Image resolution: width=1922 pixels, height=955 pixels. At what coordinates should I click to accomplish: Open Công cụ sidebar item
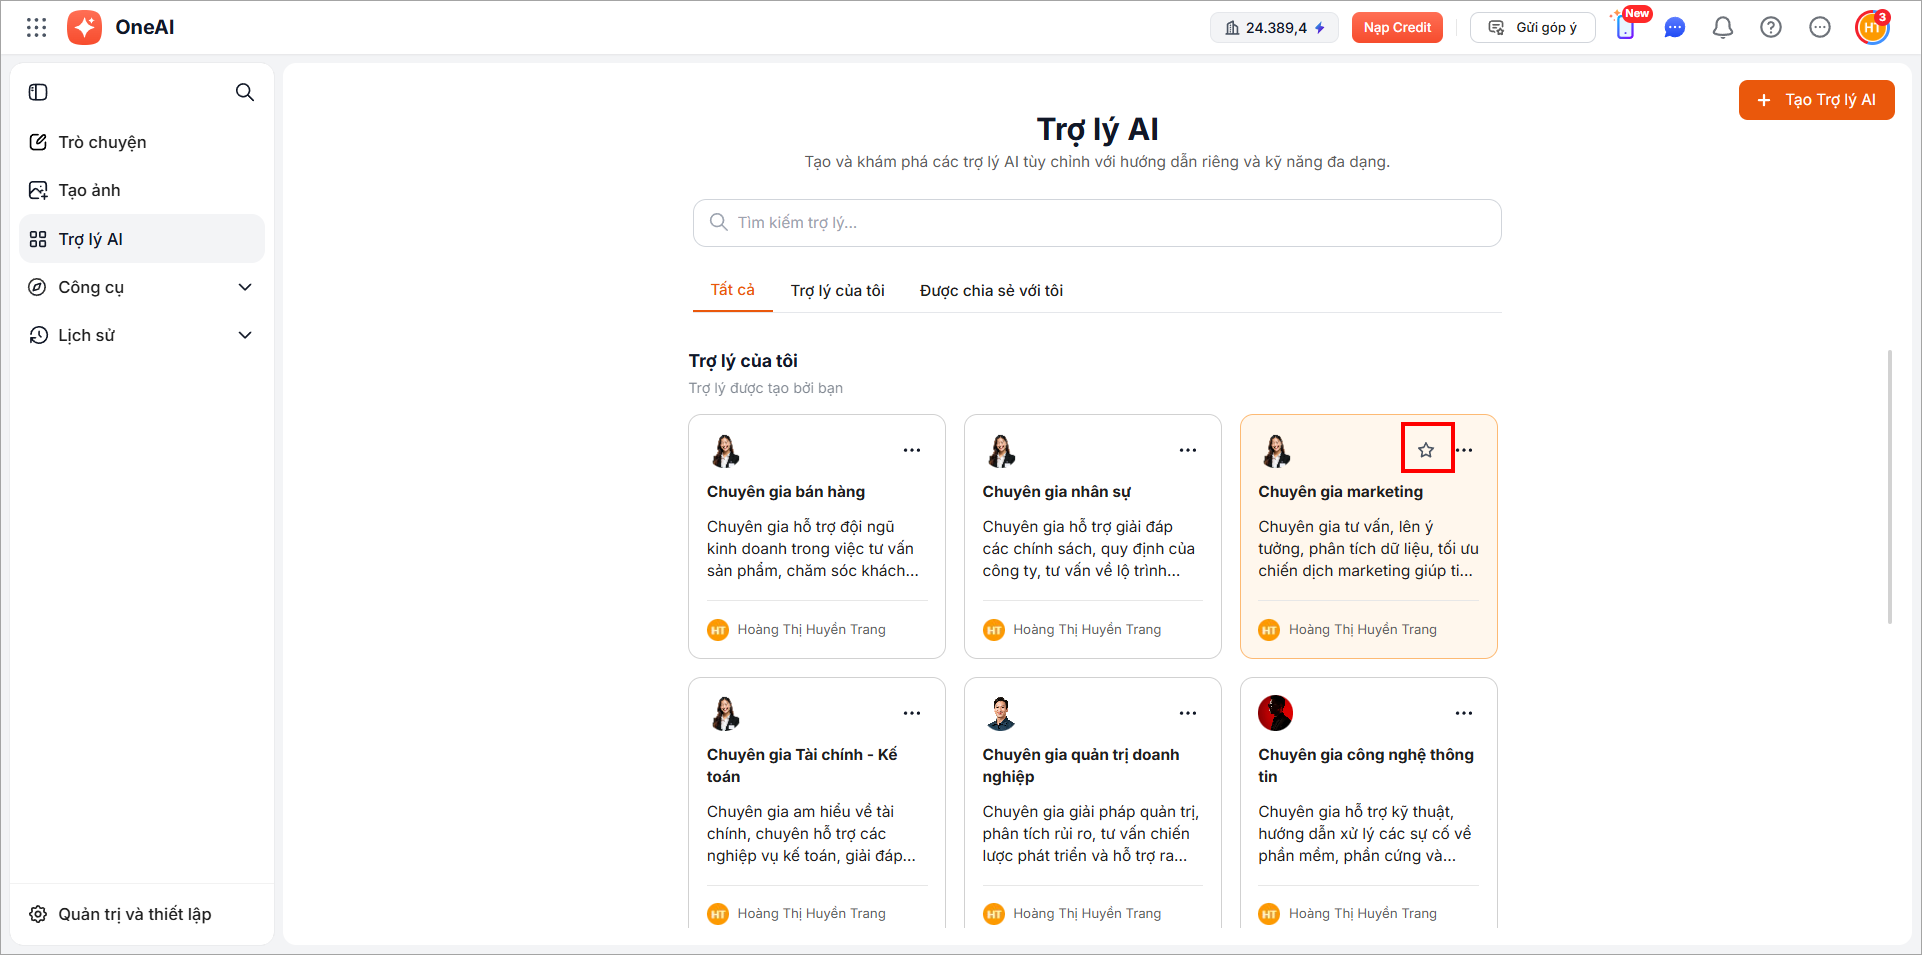[142, 287]
